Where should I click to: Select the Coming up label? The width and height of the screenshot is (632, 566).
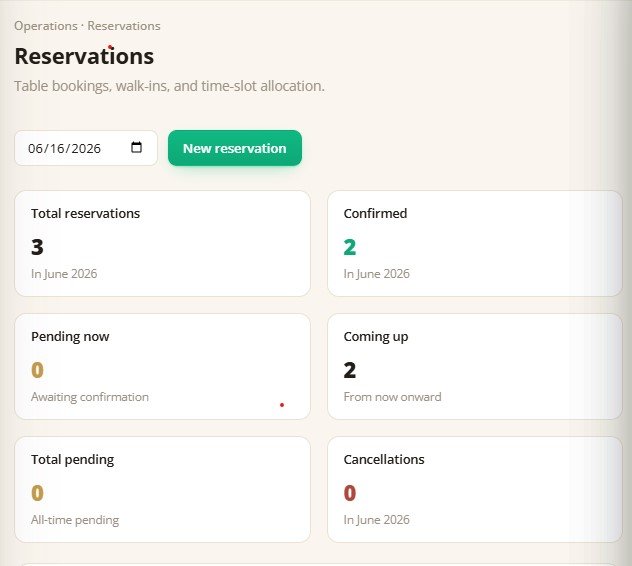376,336
